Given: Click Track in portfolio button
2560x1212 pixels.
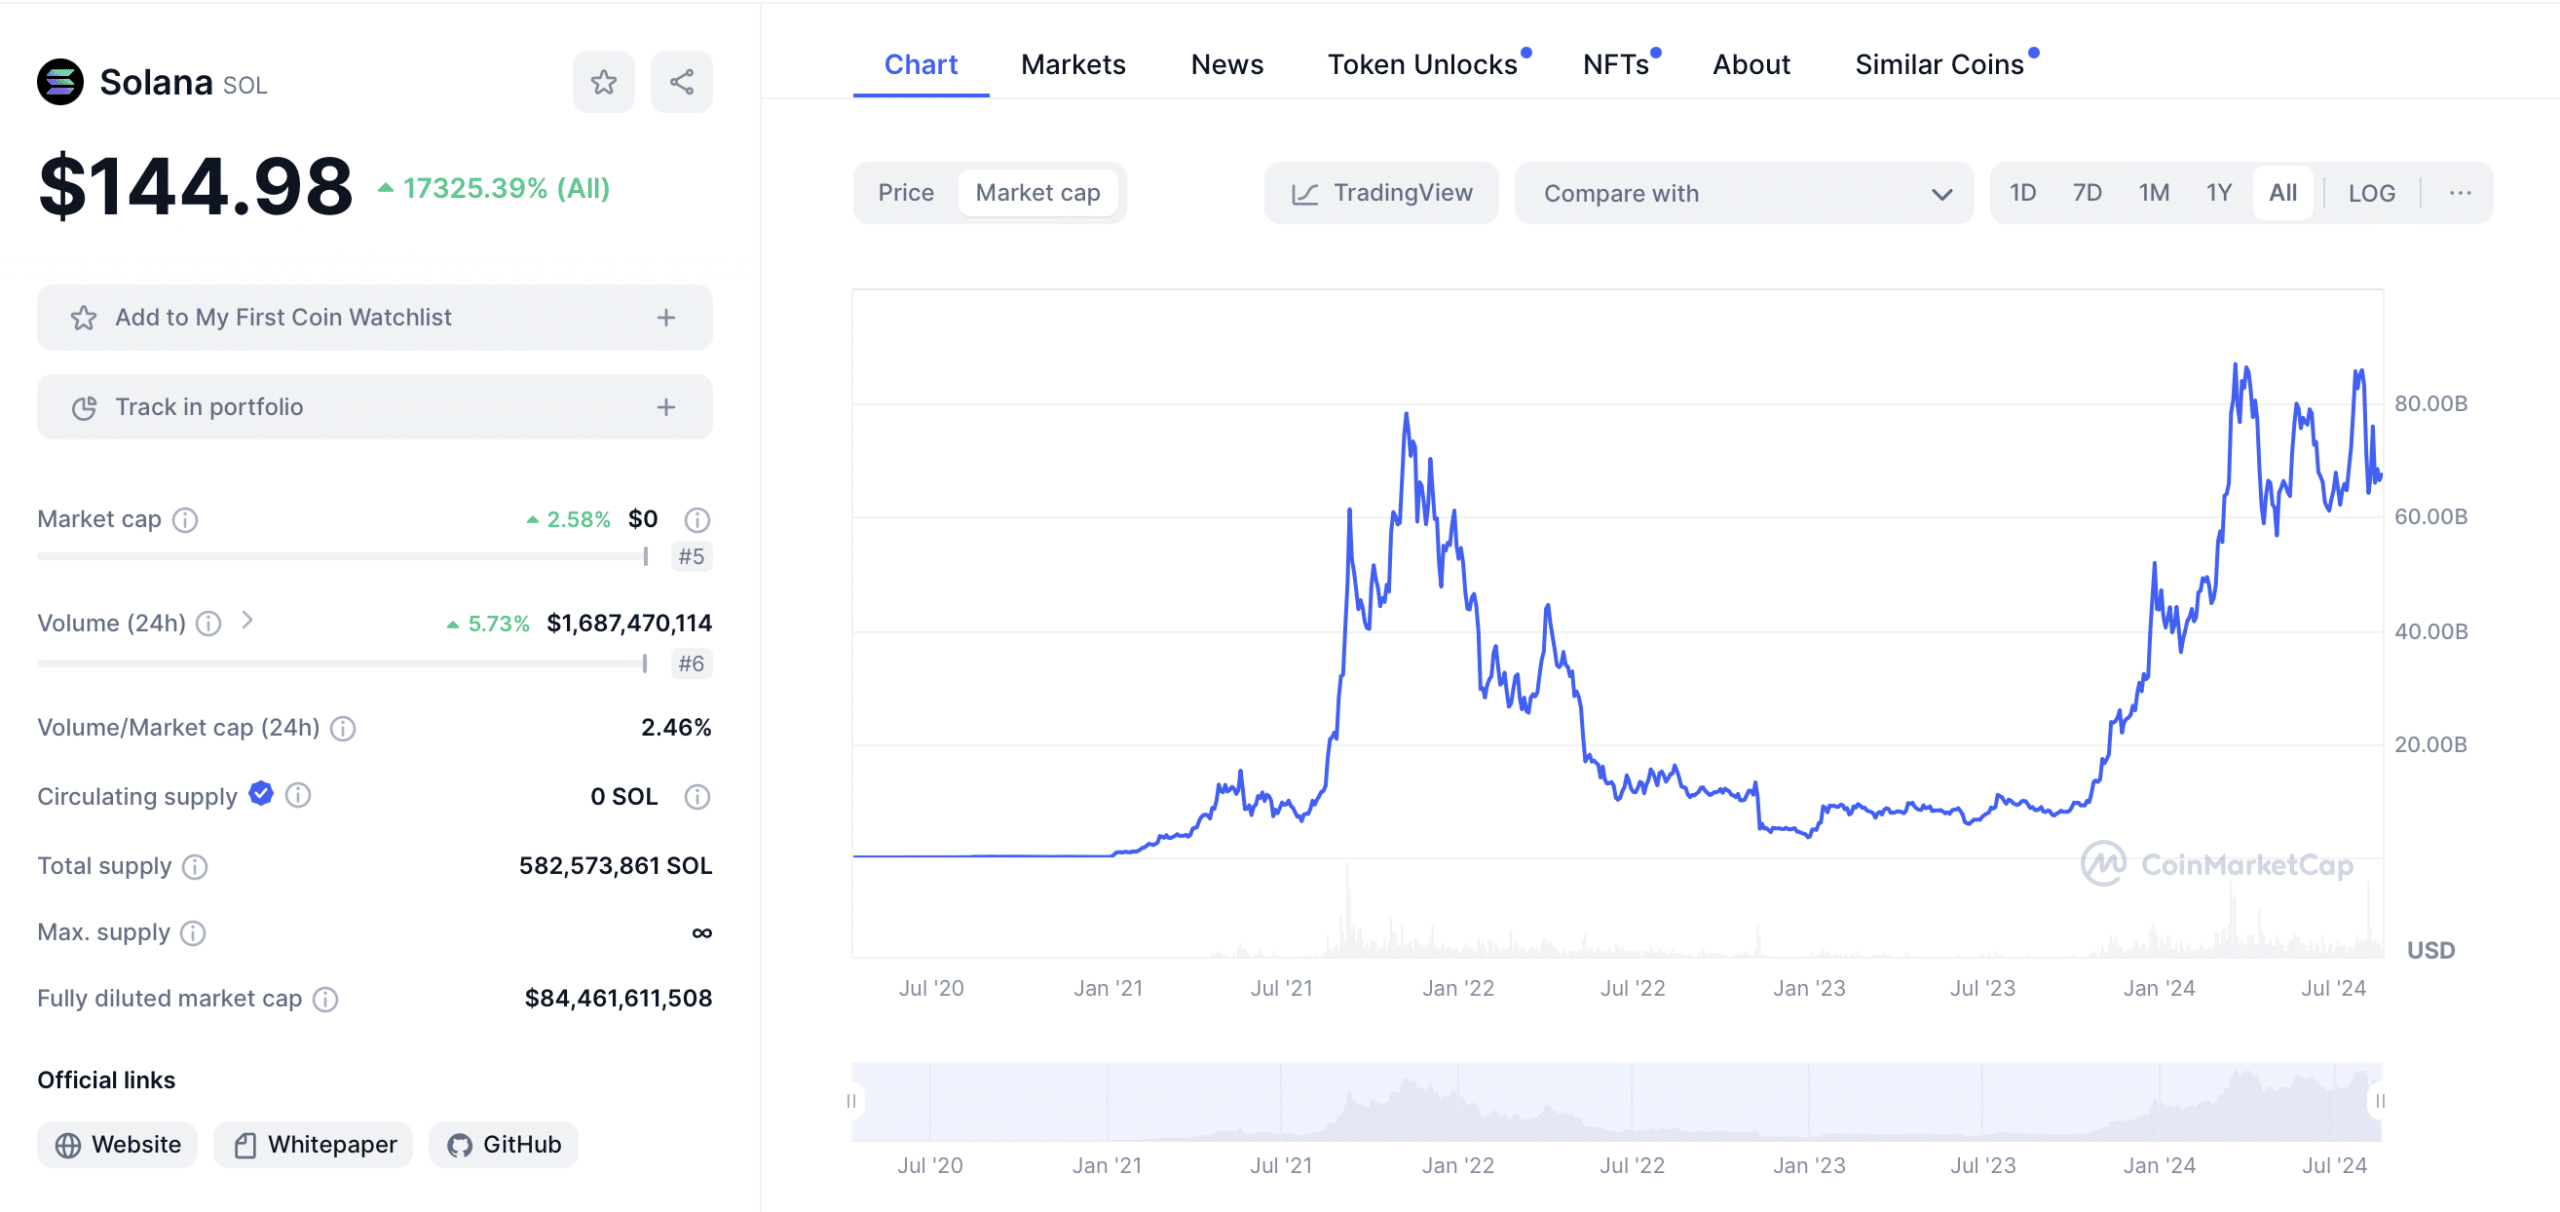Looking at the screenshot, I should (375, 407).
